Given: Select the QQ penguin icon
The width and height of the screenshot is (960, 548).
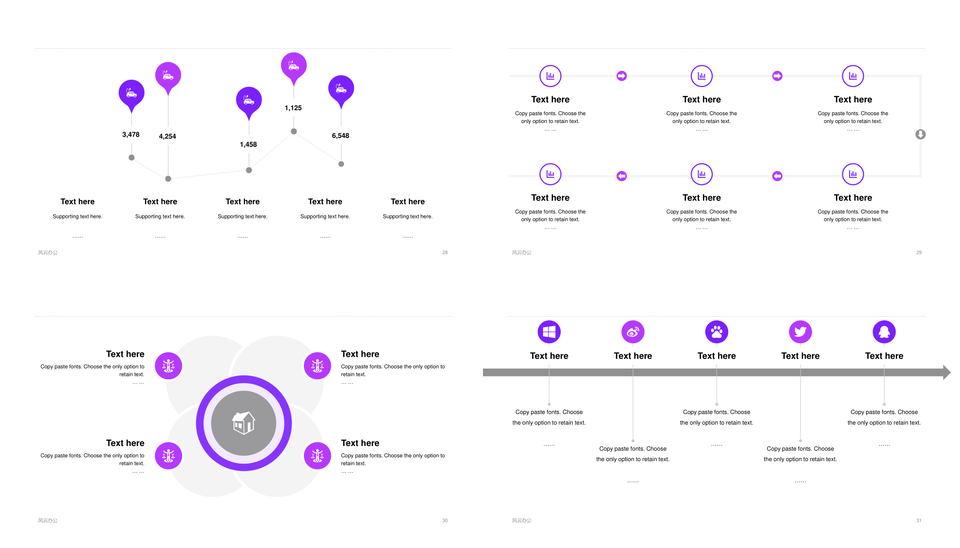Looking at the screenshot, I should click(x=884, y=332).
